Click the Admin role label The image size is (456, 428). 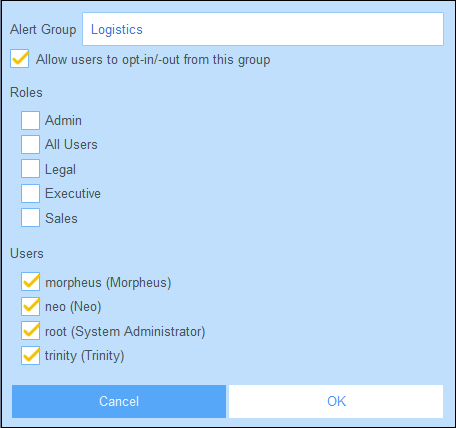click(63, 120)
